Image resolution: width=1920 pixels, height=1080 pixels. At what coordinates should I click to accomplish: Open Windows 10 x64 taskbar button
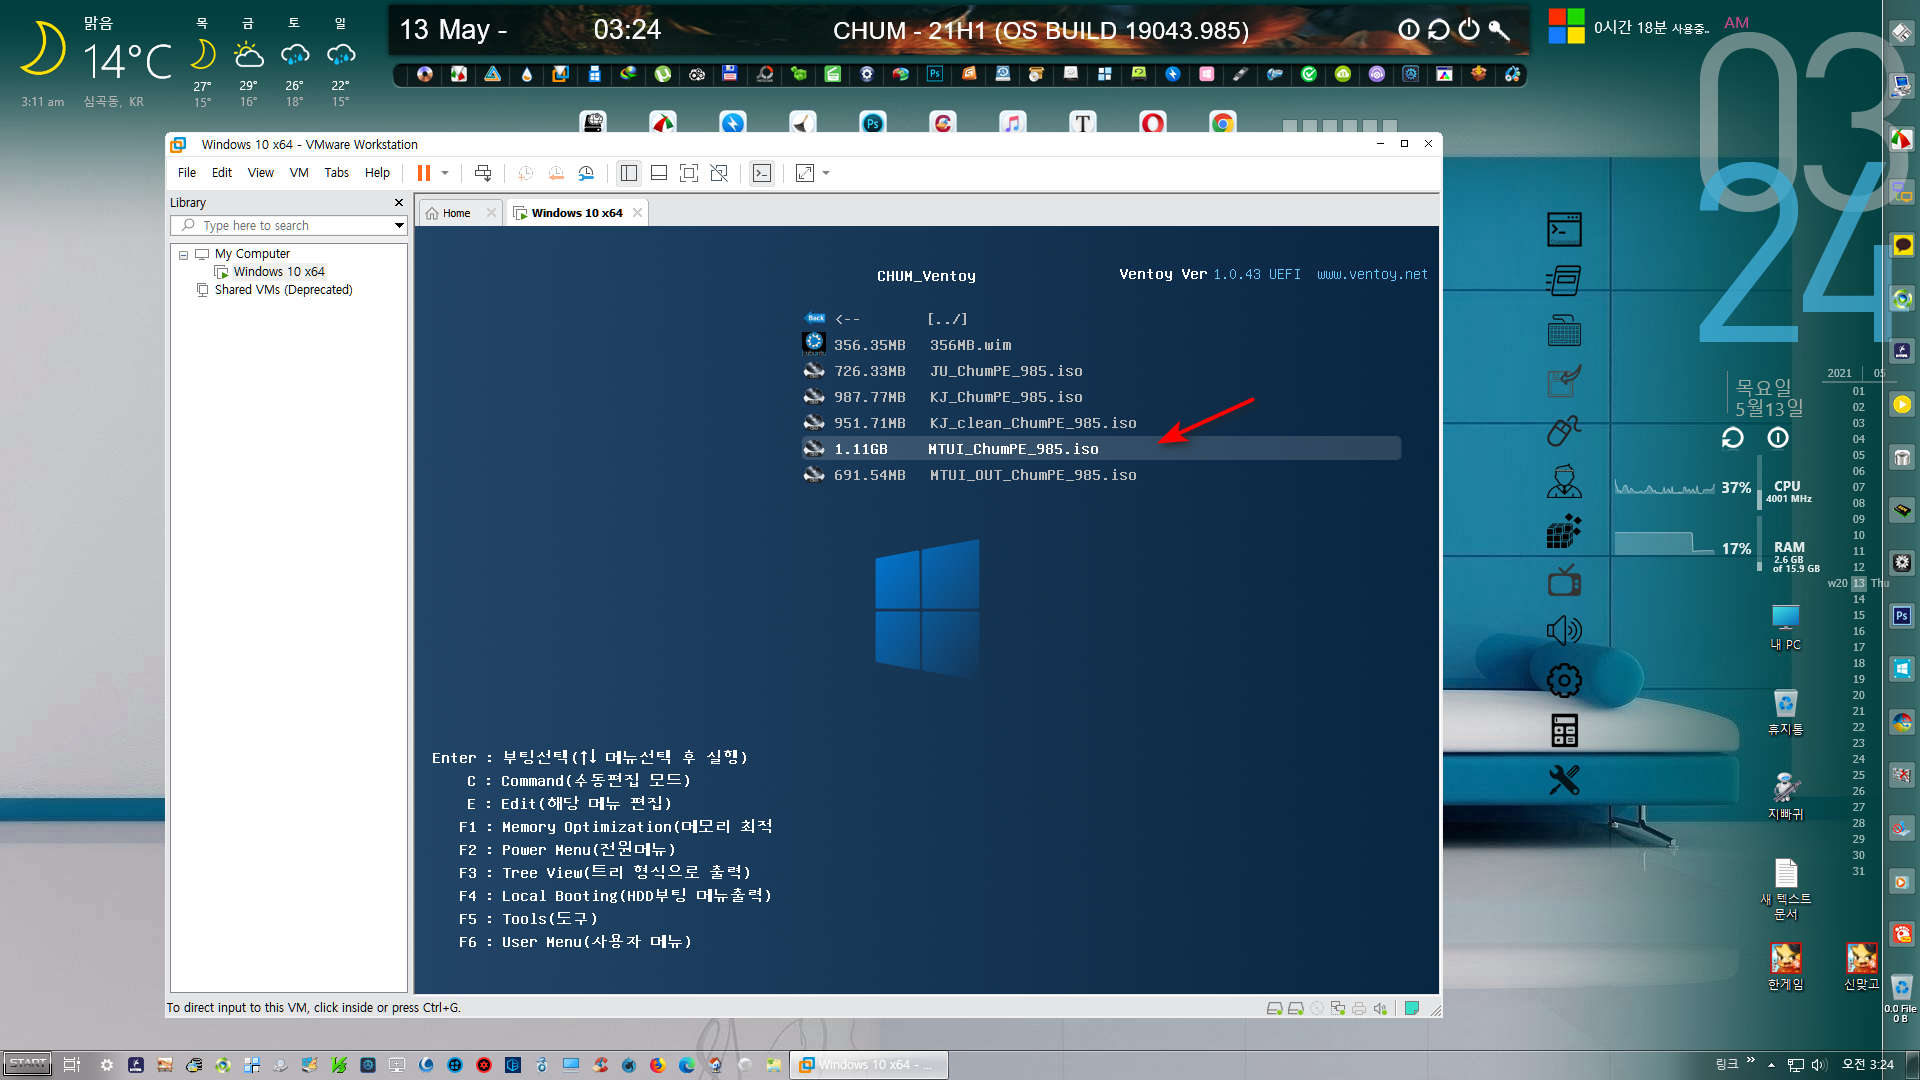point(867,1064)
